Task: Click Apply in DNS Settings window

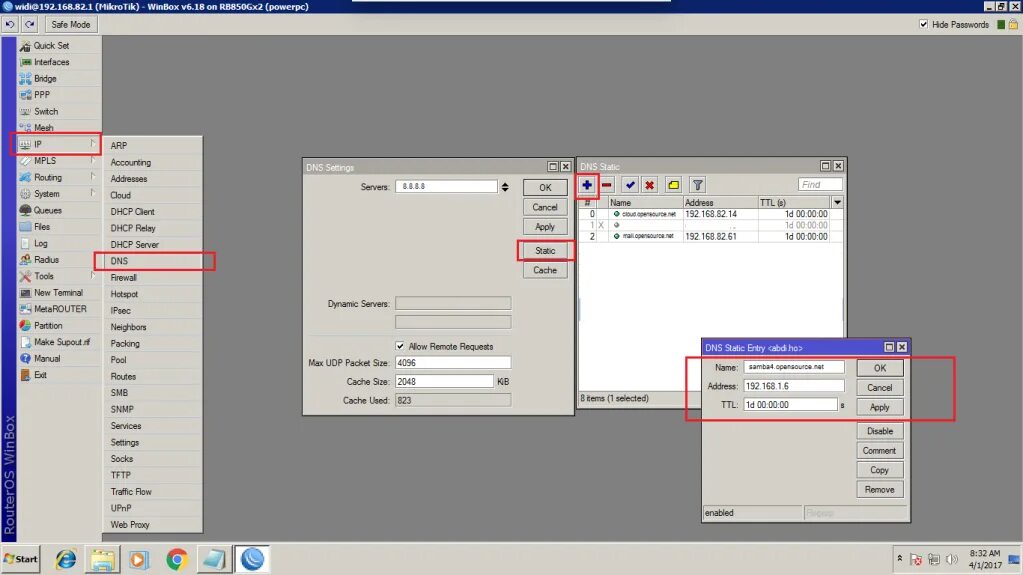Action: coord(545,226)
